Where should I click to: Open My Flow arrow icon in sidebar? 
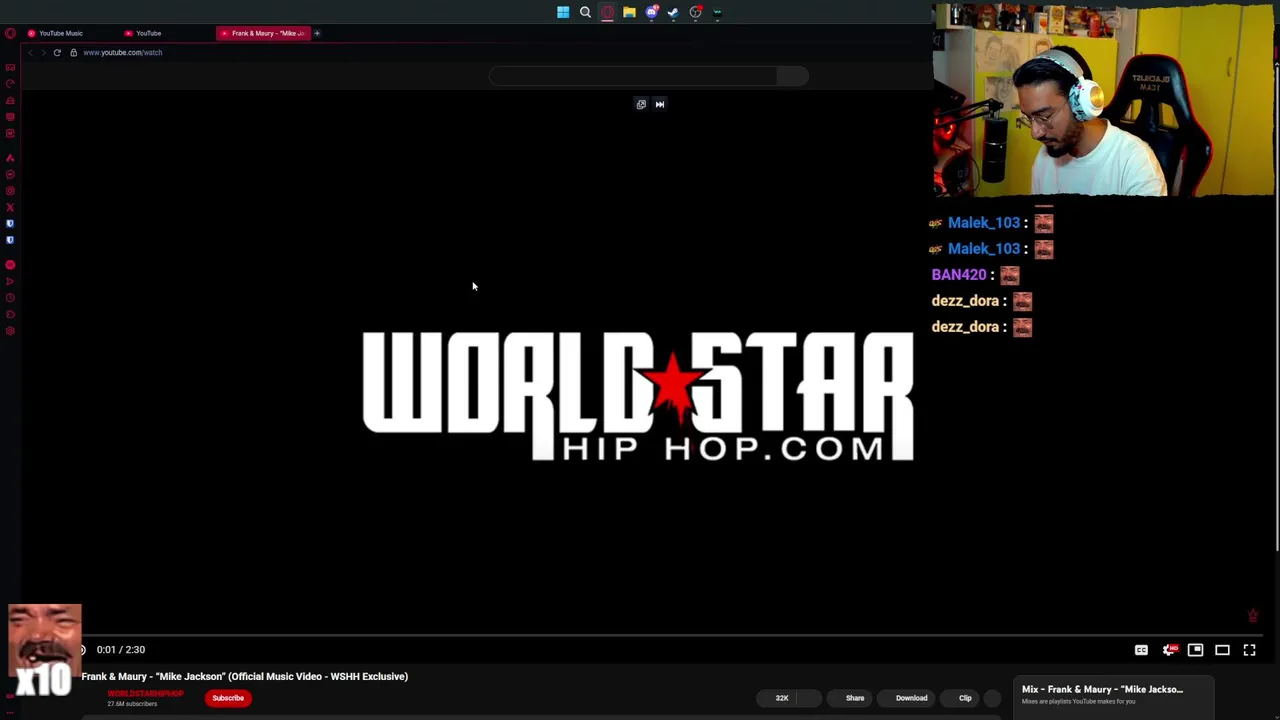coord(10,282)
